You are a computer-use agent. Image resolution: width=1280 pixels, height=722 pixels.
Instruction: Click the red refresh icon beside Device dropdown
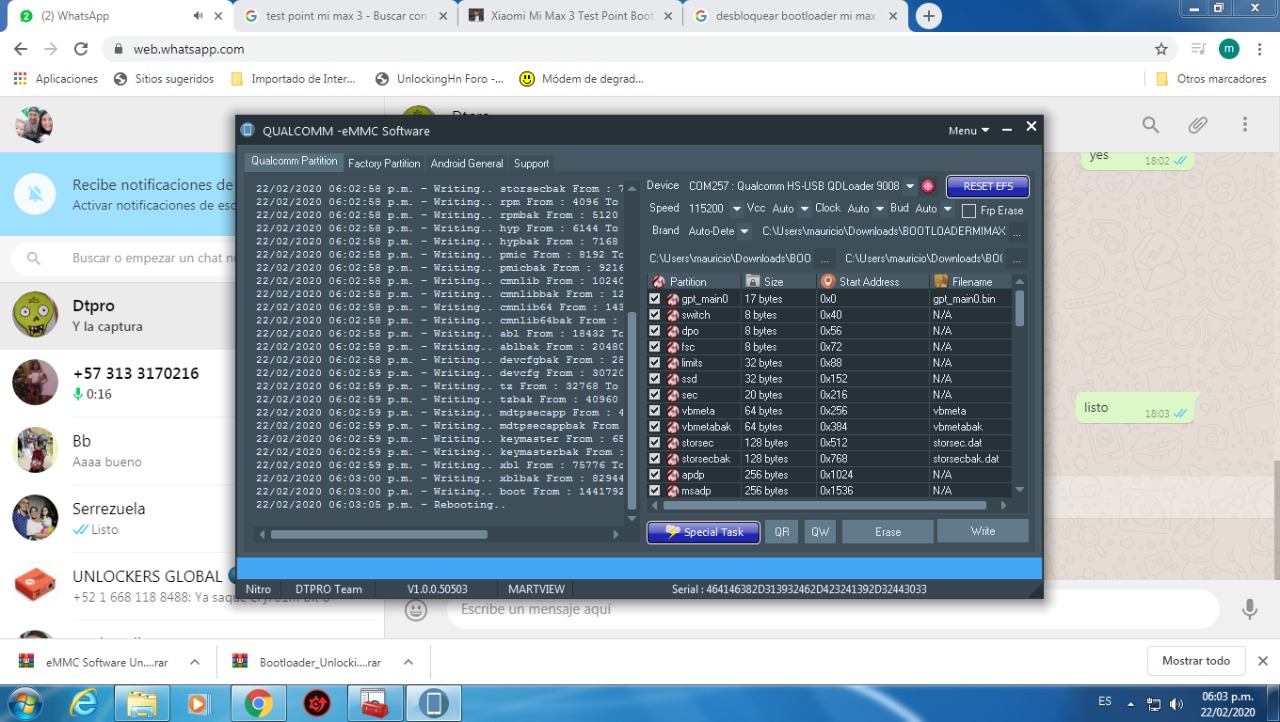click(928, 186)
